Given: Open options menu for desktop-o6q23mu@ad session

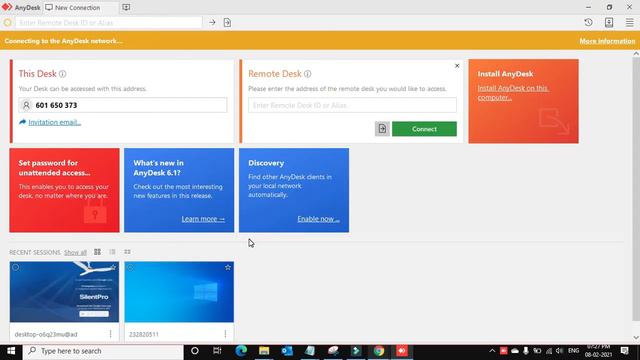Looking at the screenshot, I should [110, 334].
